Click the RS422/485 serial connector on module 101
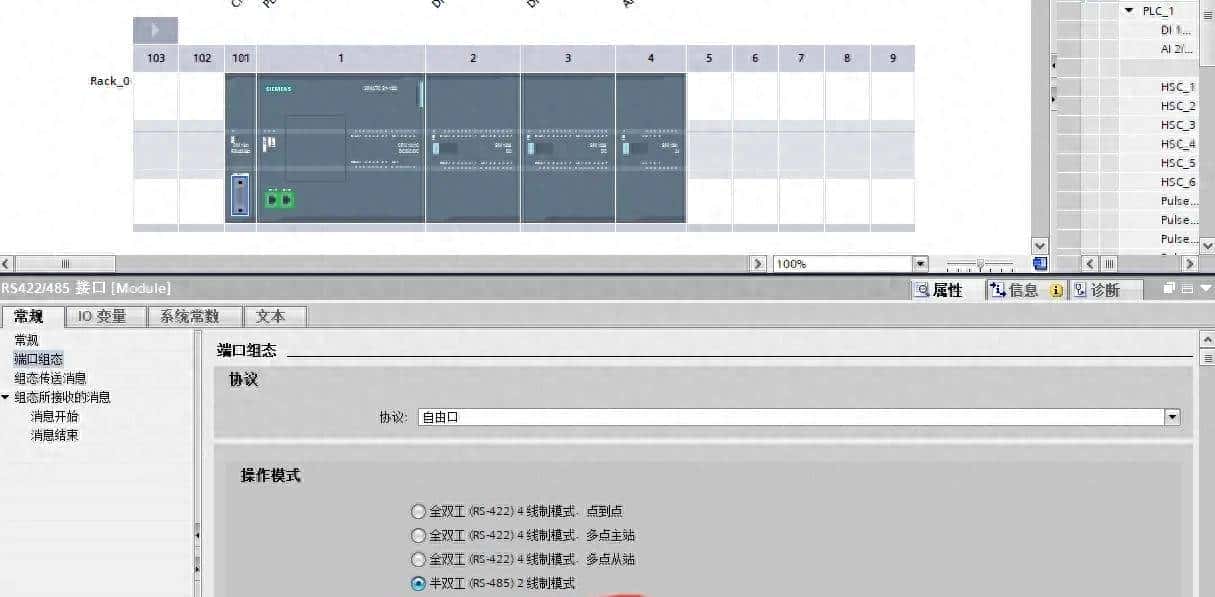Image resolution: width=1215 pixels, height=597 pixels. pyautogui.click(x=238, y=194)
